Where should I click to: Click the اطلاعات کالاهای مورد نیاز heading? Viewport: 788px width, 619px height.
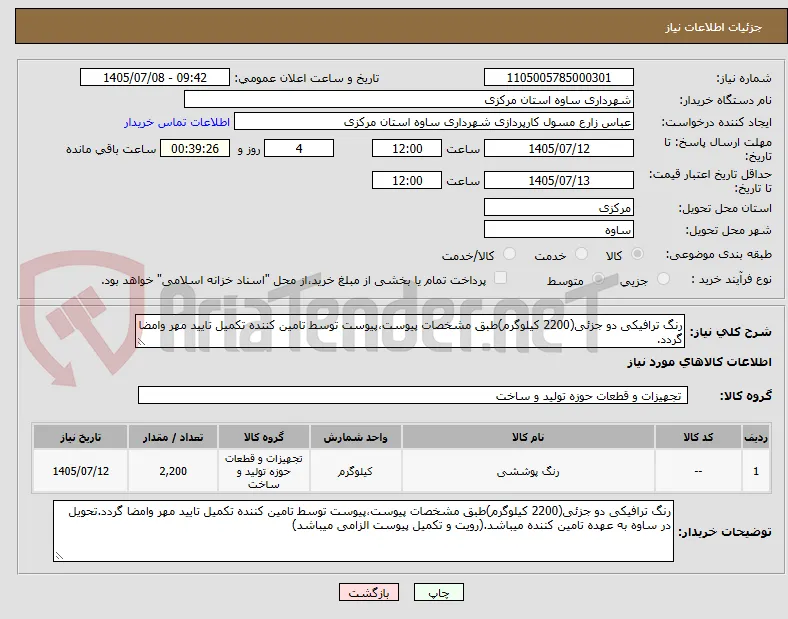700,362
